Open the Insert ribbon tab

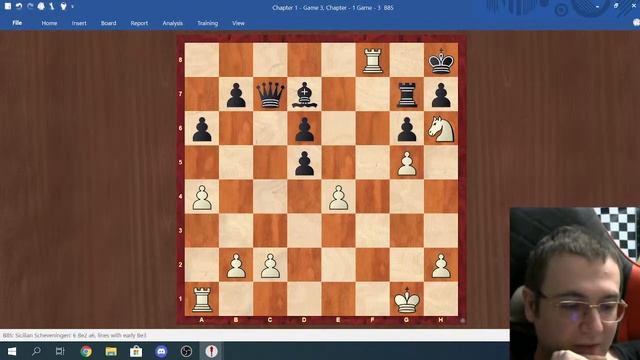79,23
